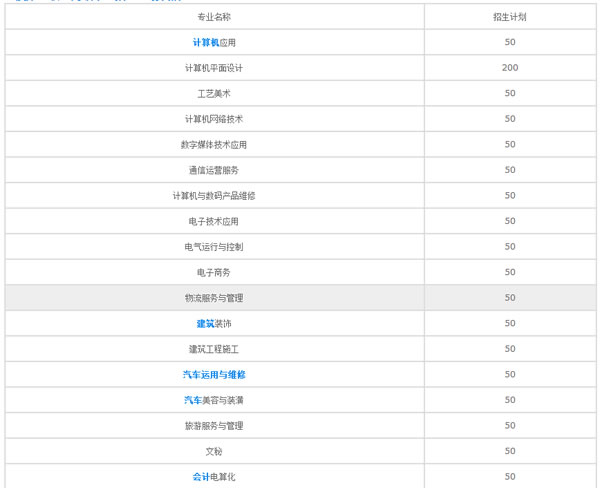This screenshot has width=600, height=488.
Task: Follow the 会计 link in 会计电算化
Action: pos(201,477)
